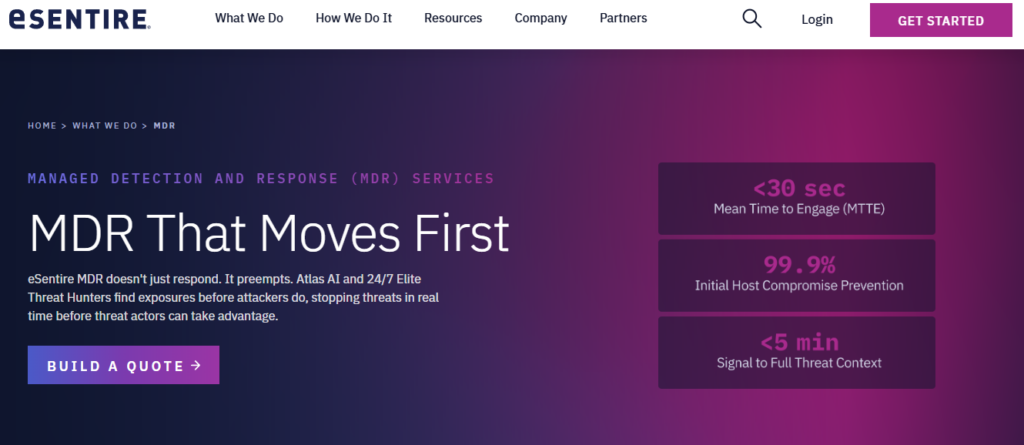Viewport: 1024px width, 445px height.
Task: Select the MDR breadcrumb
Action: pyautogui.click(x=164, y=125)
